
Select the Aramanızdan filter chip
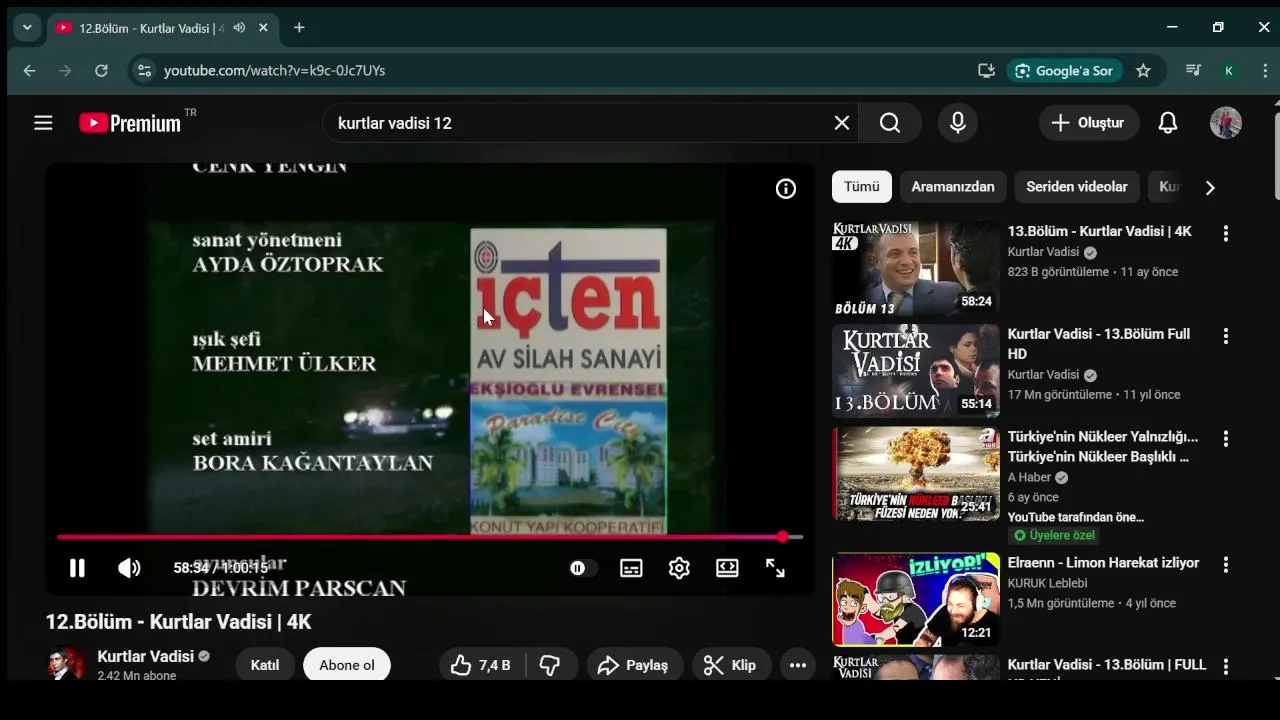[x=953, y=187]
